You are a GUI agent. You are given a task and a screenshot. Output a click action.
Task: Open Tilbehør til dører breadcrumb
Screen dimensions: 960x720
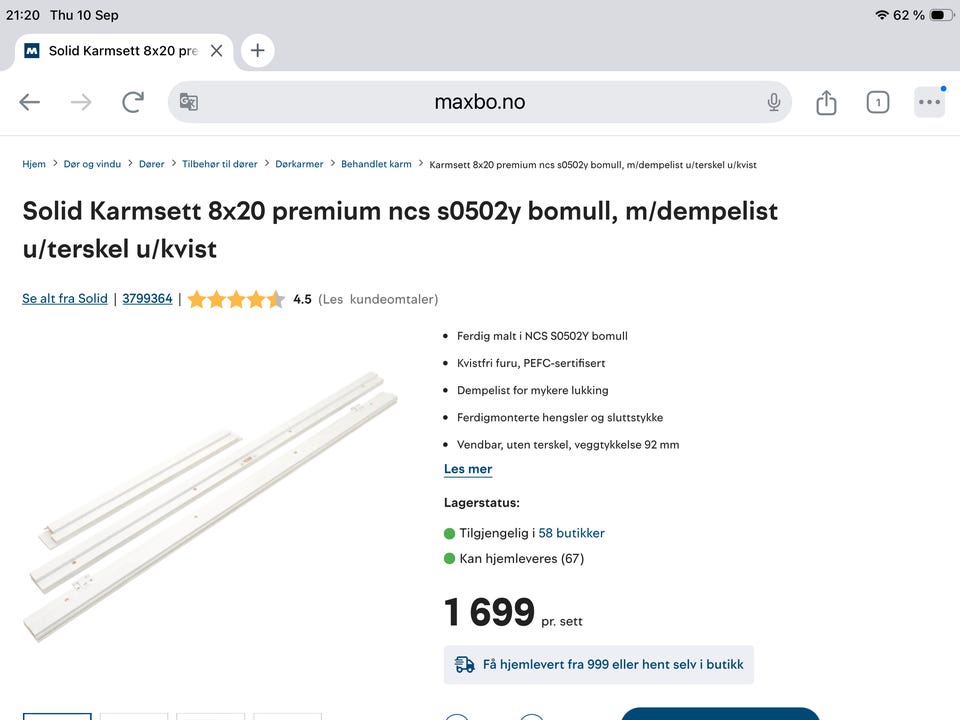220,164
